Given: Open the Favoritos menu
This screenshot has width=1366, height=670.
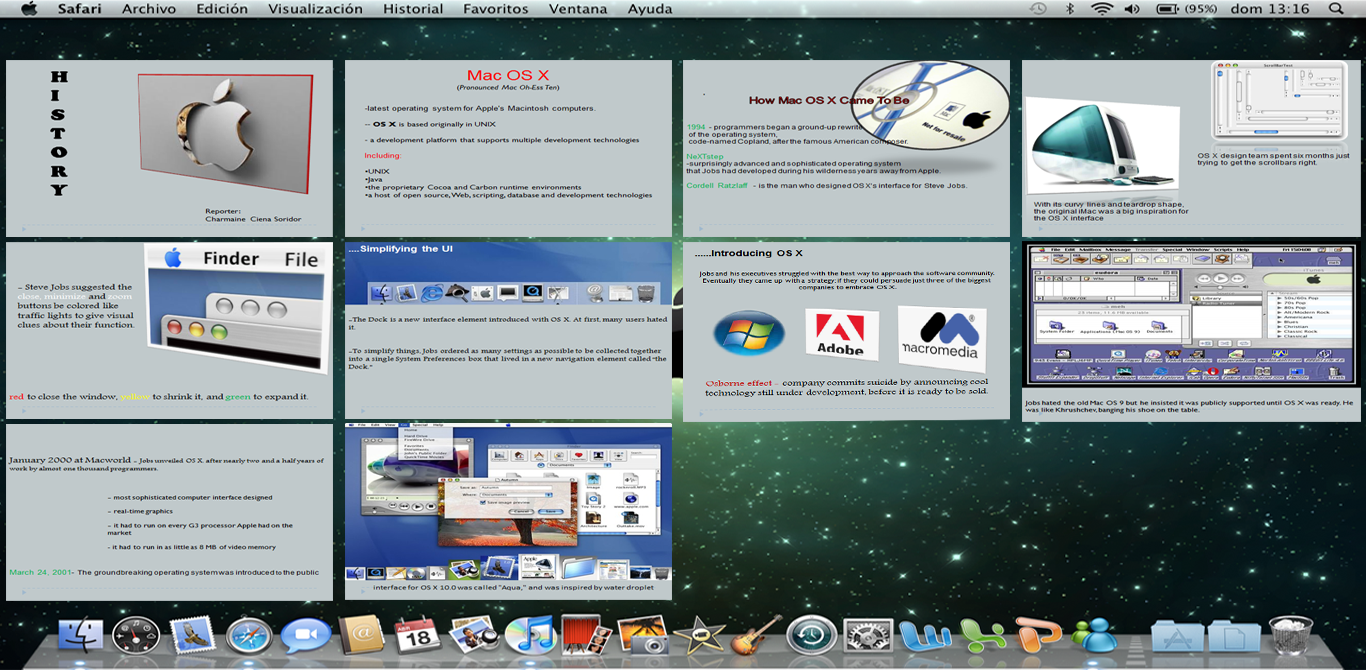Looking at the screenshot, I should [495, 9].
